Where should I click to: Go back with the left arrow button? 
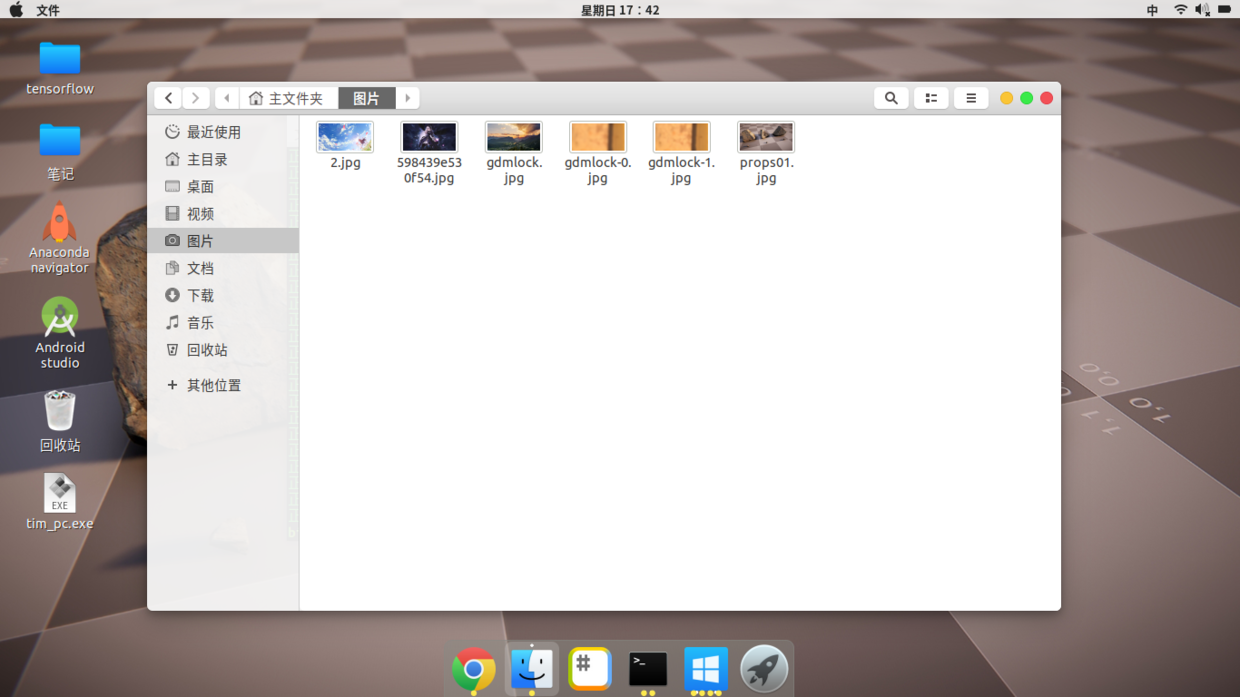(168, 98)
